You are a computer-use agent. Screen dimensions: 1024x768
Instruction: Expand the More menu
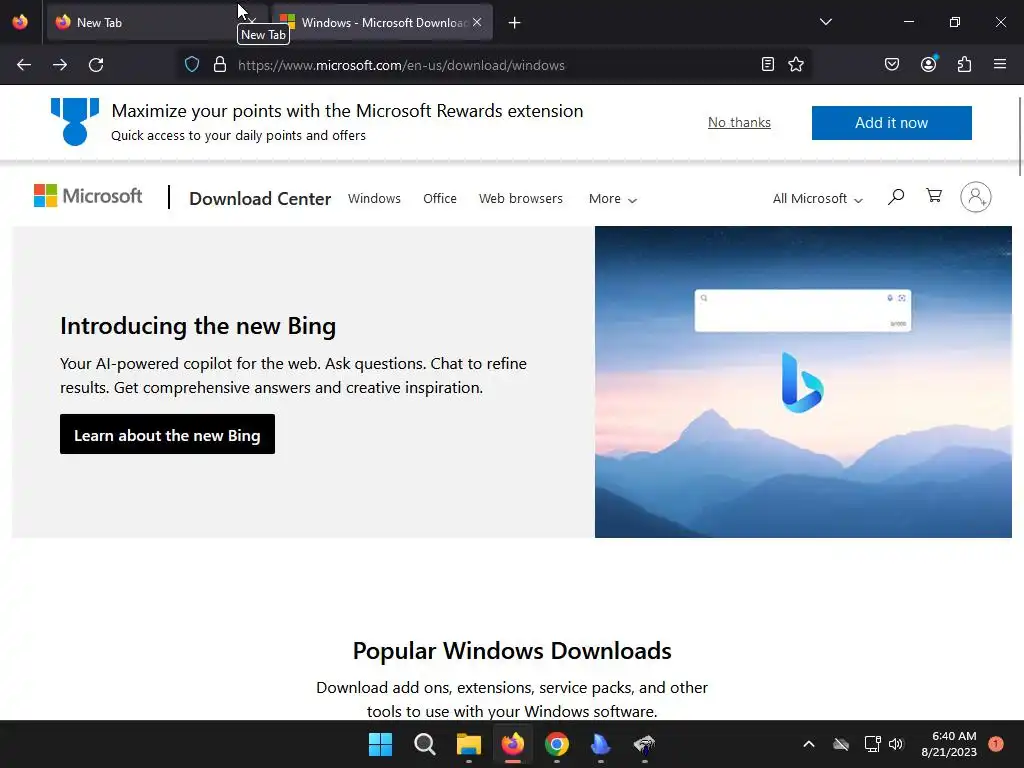pos(613,199)
